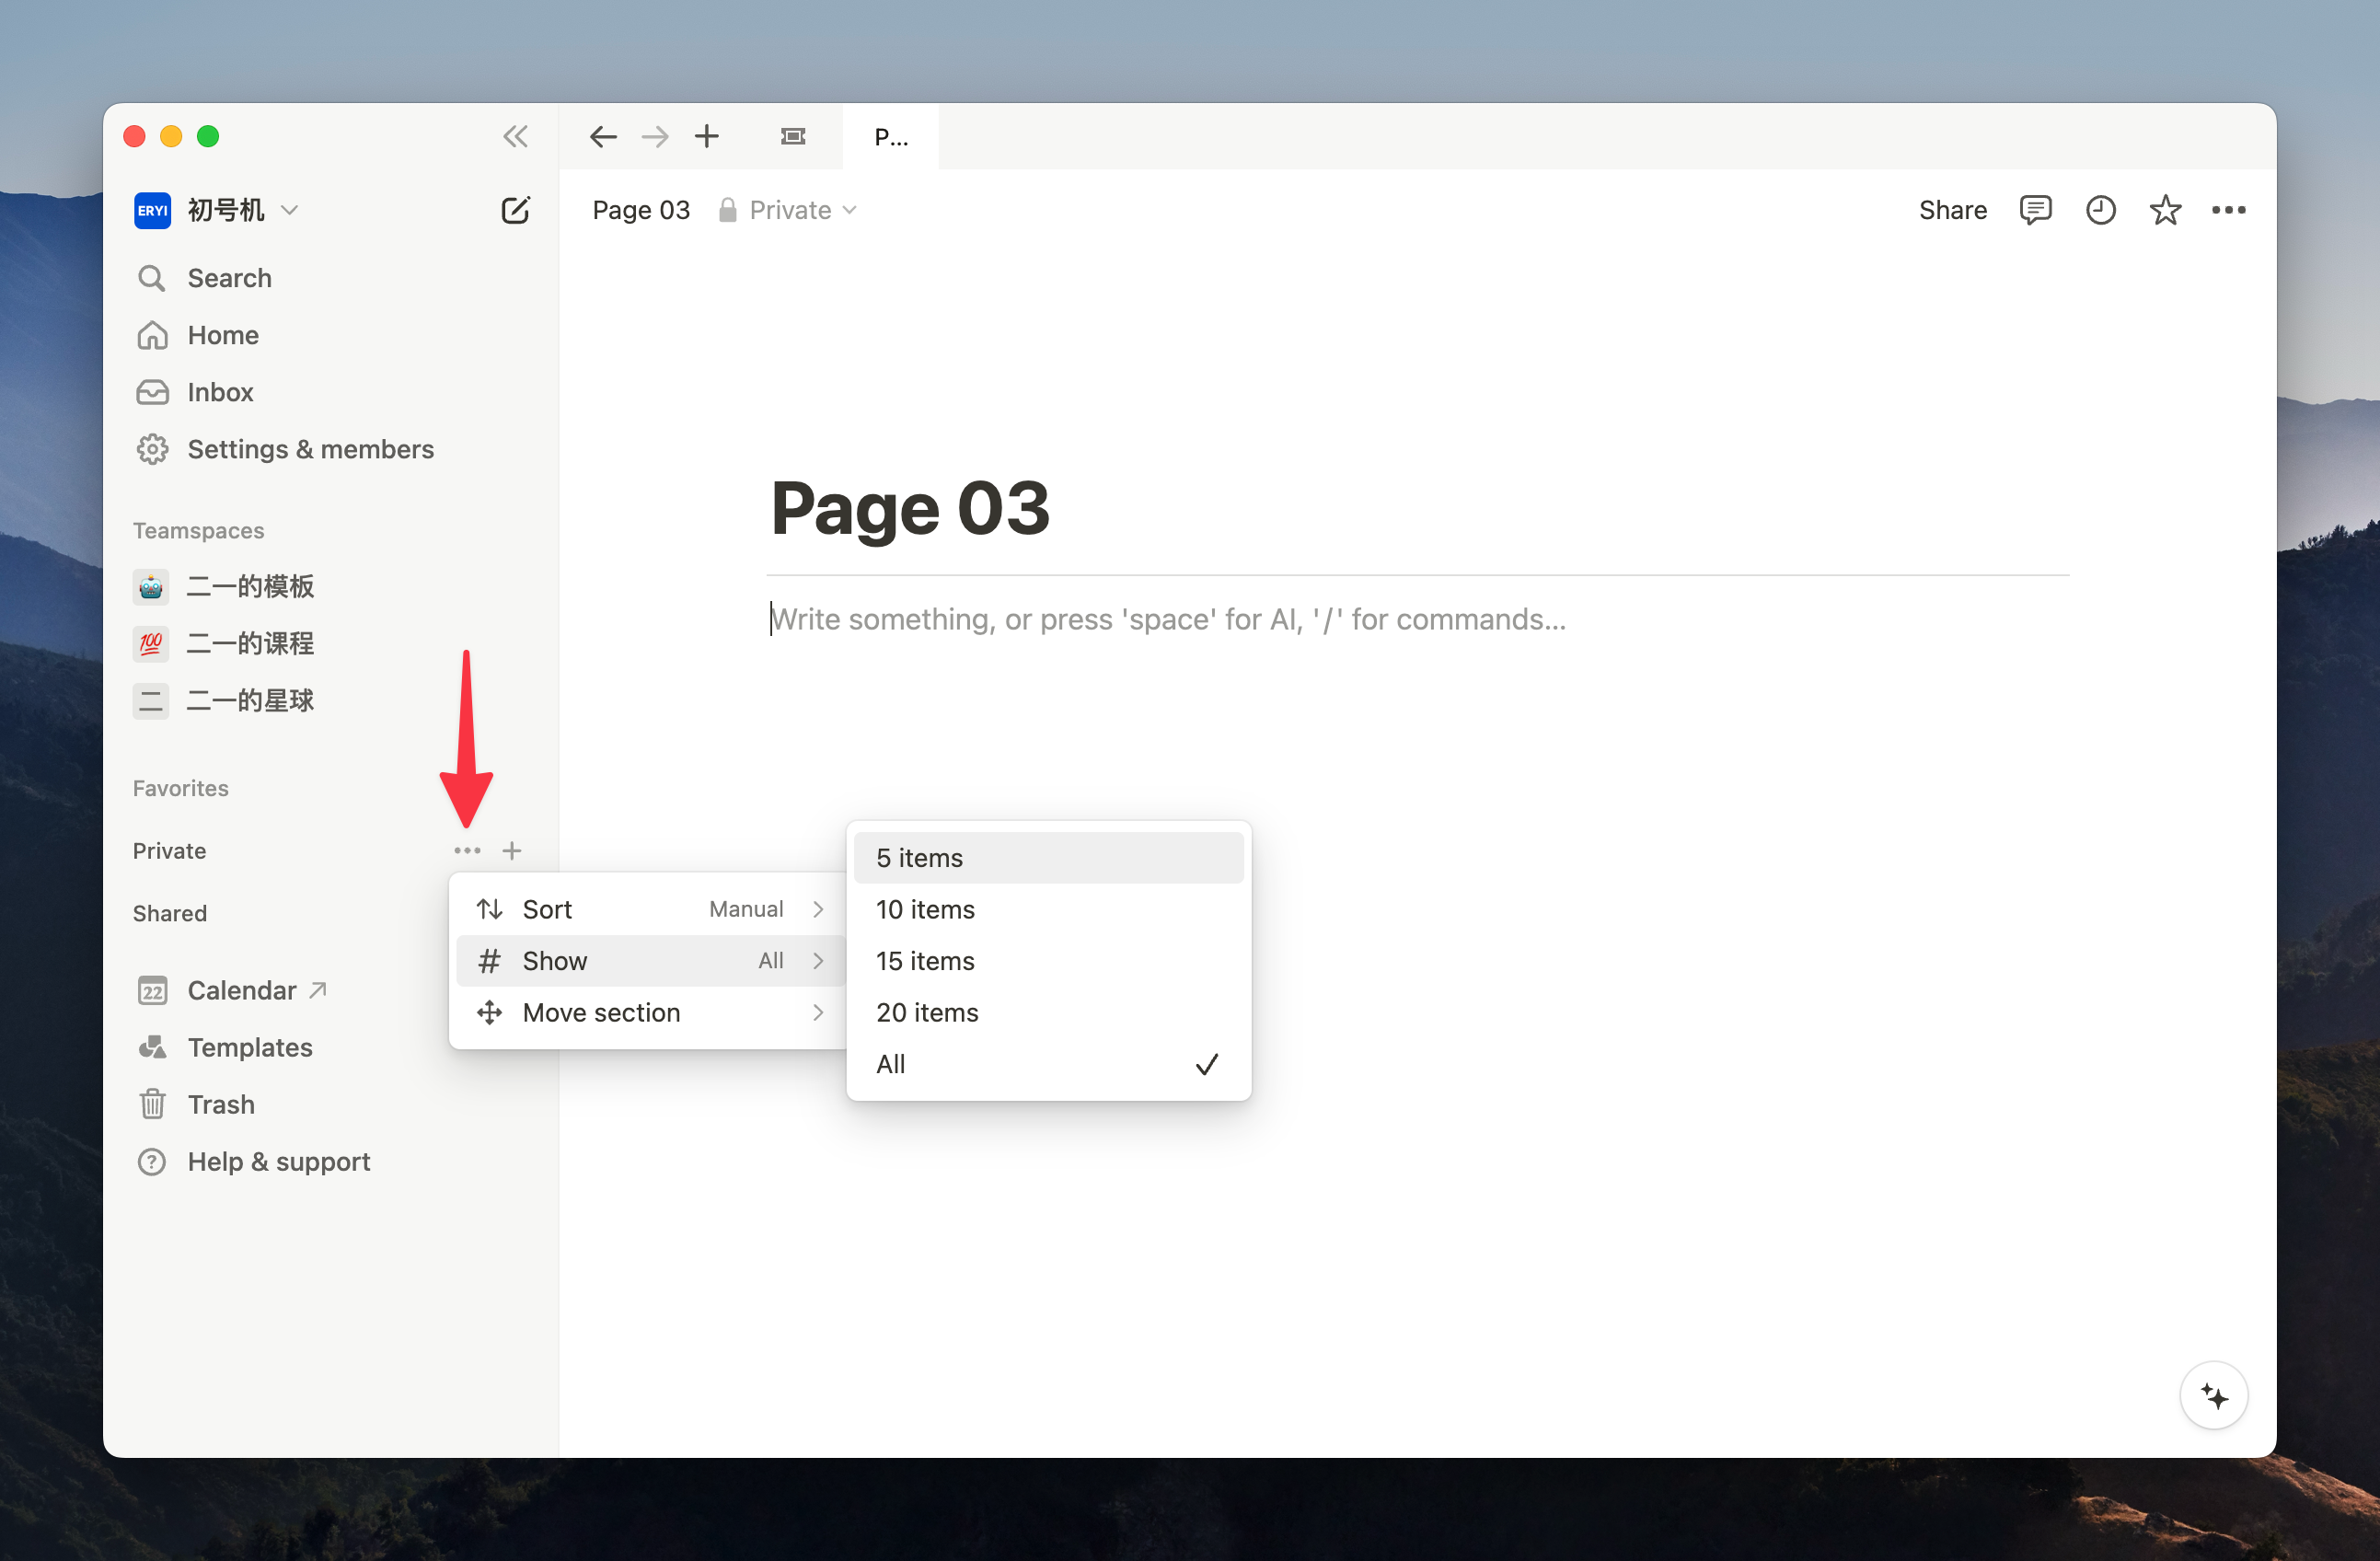Open new tab with plus icon
Viewport: 2380px width, 1561px height.
point(707,136)
